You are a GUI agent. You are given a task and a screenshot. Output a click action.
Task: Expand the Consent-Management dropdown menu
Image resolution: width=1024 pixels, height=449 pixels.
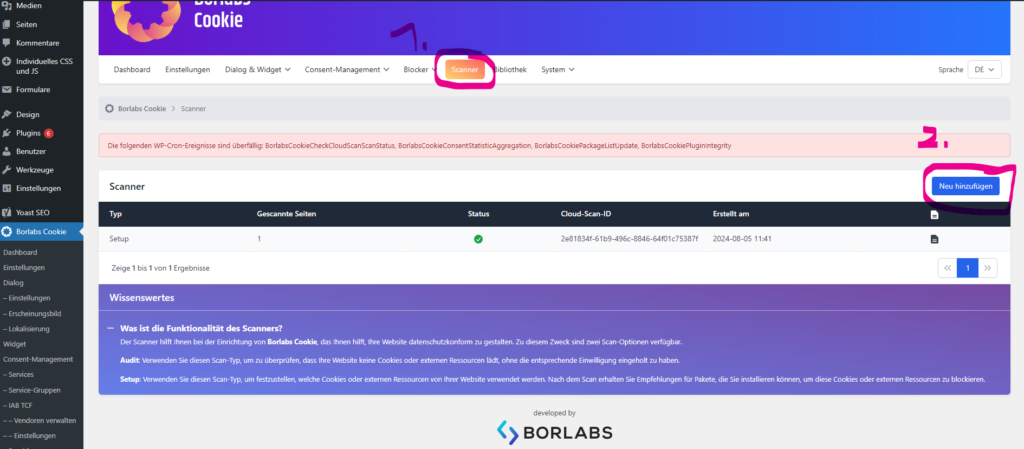(347, 70)
